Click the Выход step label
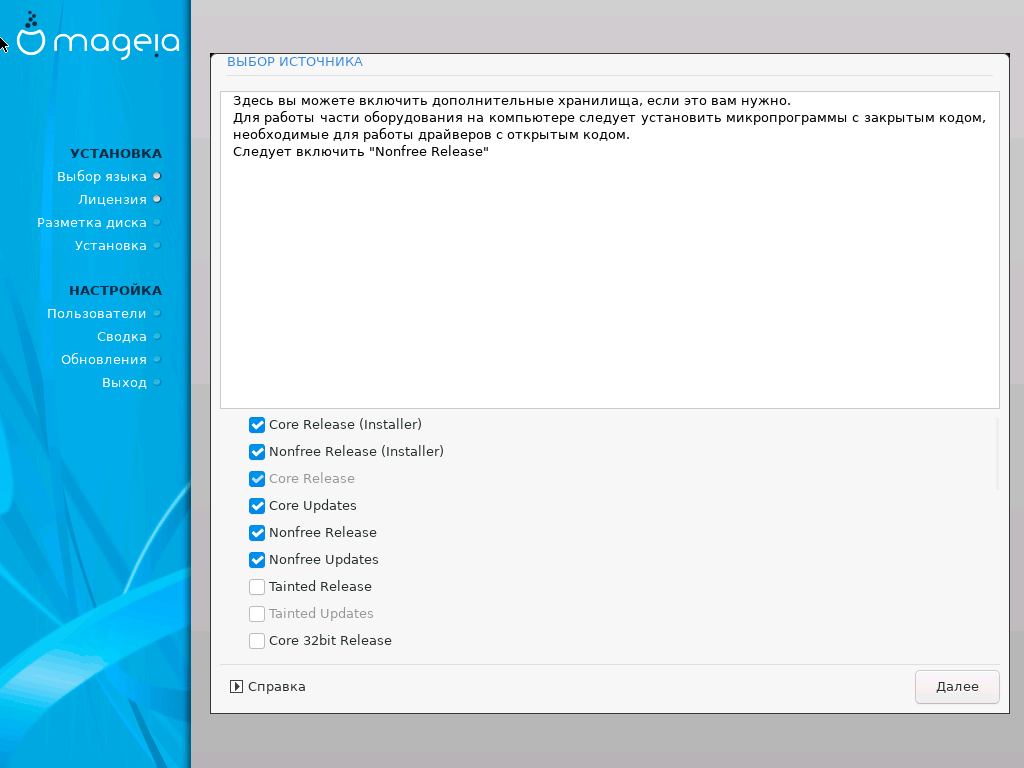The image size is (1024, 768). 124,383
